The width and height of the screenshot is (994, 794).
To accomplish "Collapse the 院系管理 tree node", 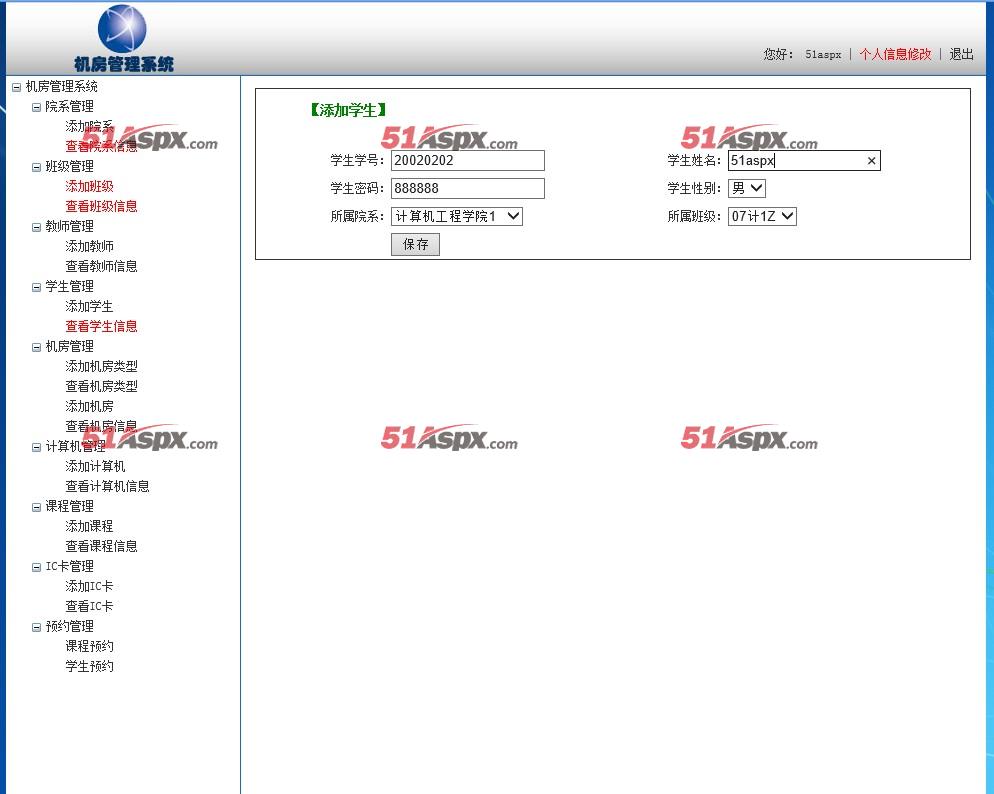I will pyautogui.click(x=36, y=107).
